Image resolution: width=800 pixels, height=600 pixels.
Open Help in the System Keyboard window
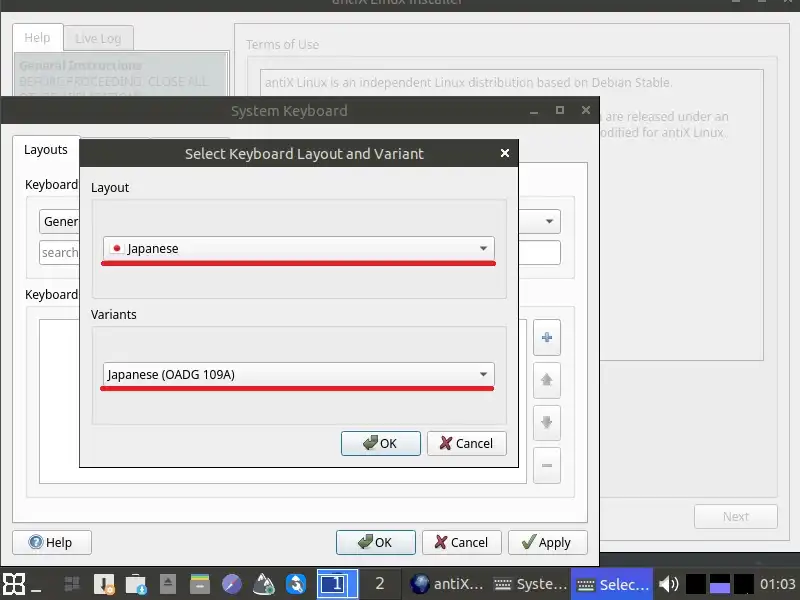click(x=50, y=542)
